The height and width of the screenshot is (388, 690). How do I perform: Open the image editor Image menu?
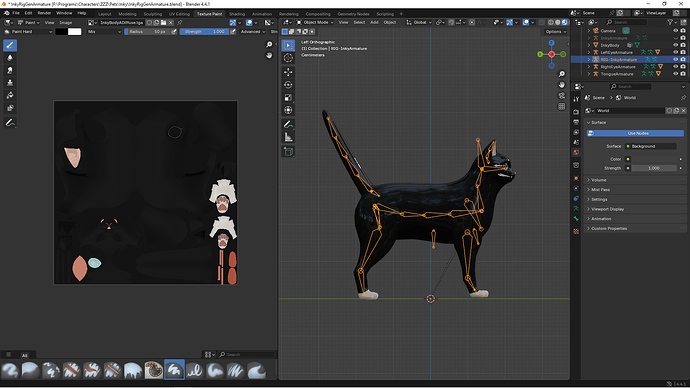coord(66,22)
